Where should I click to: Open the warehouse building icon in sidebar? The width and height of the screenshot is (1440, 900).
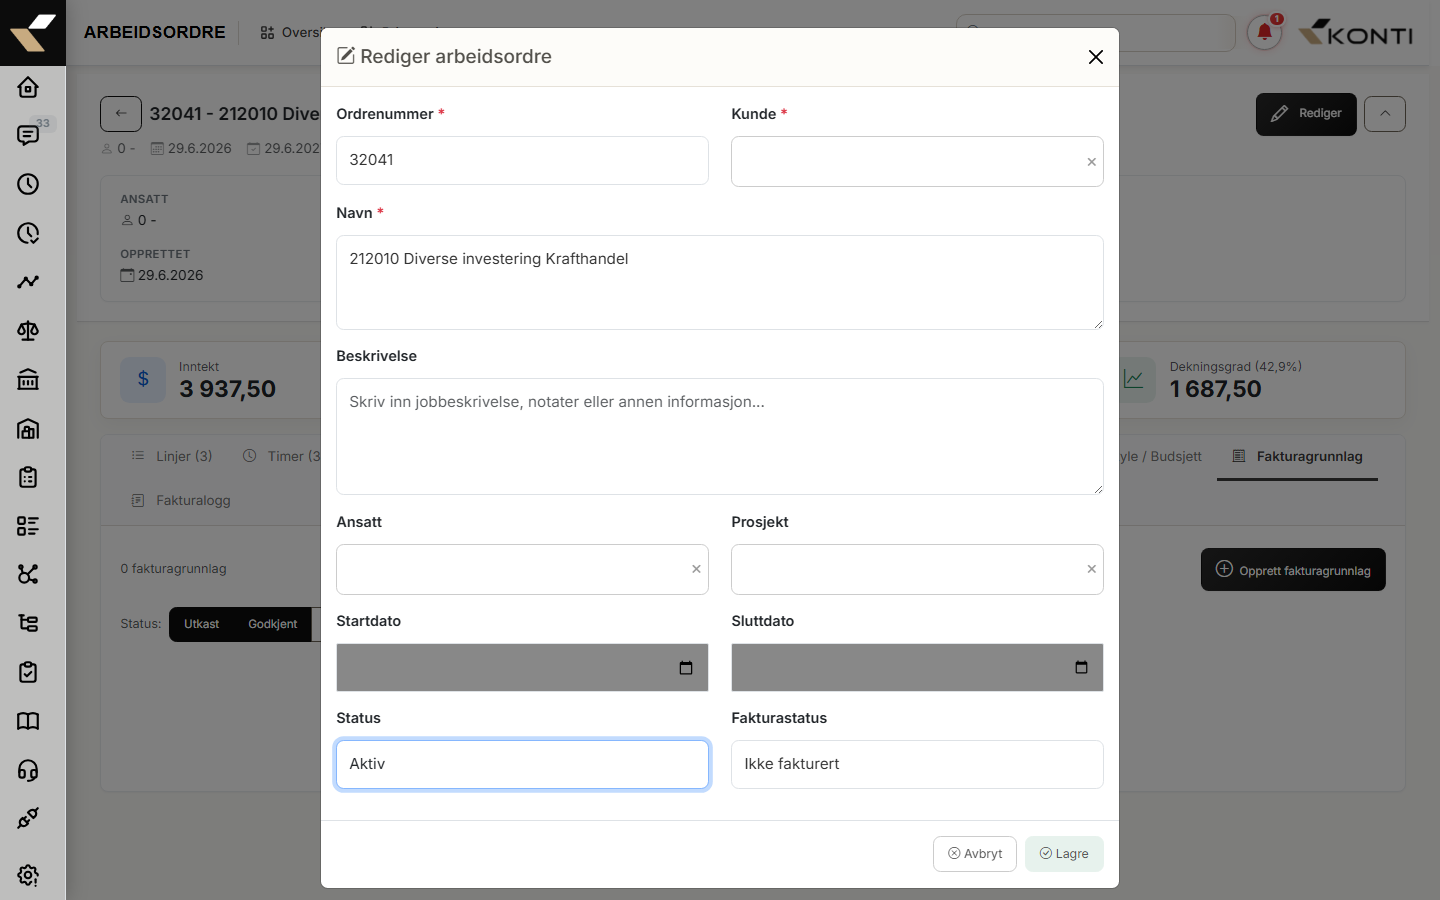pyautogui.click(x=28, y=428)
